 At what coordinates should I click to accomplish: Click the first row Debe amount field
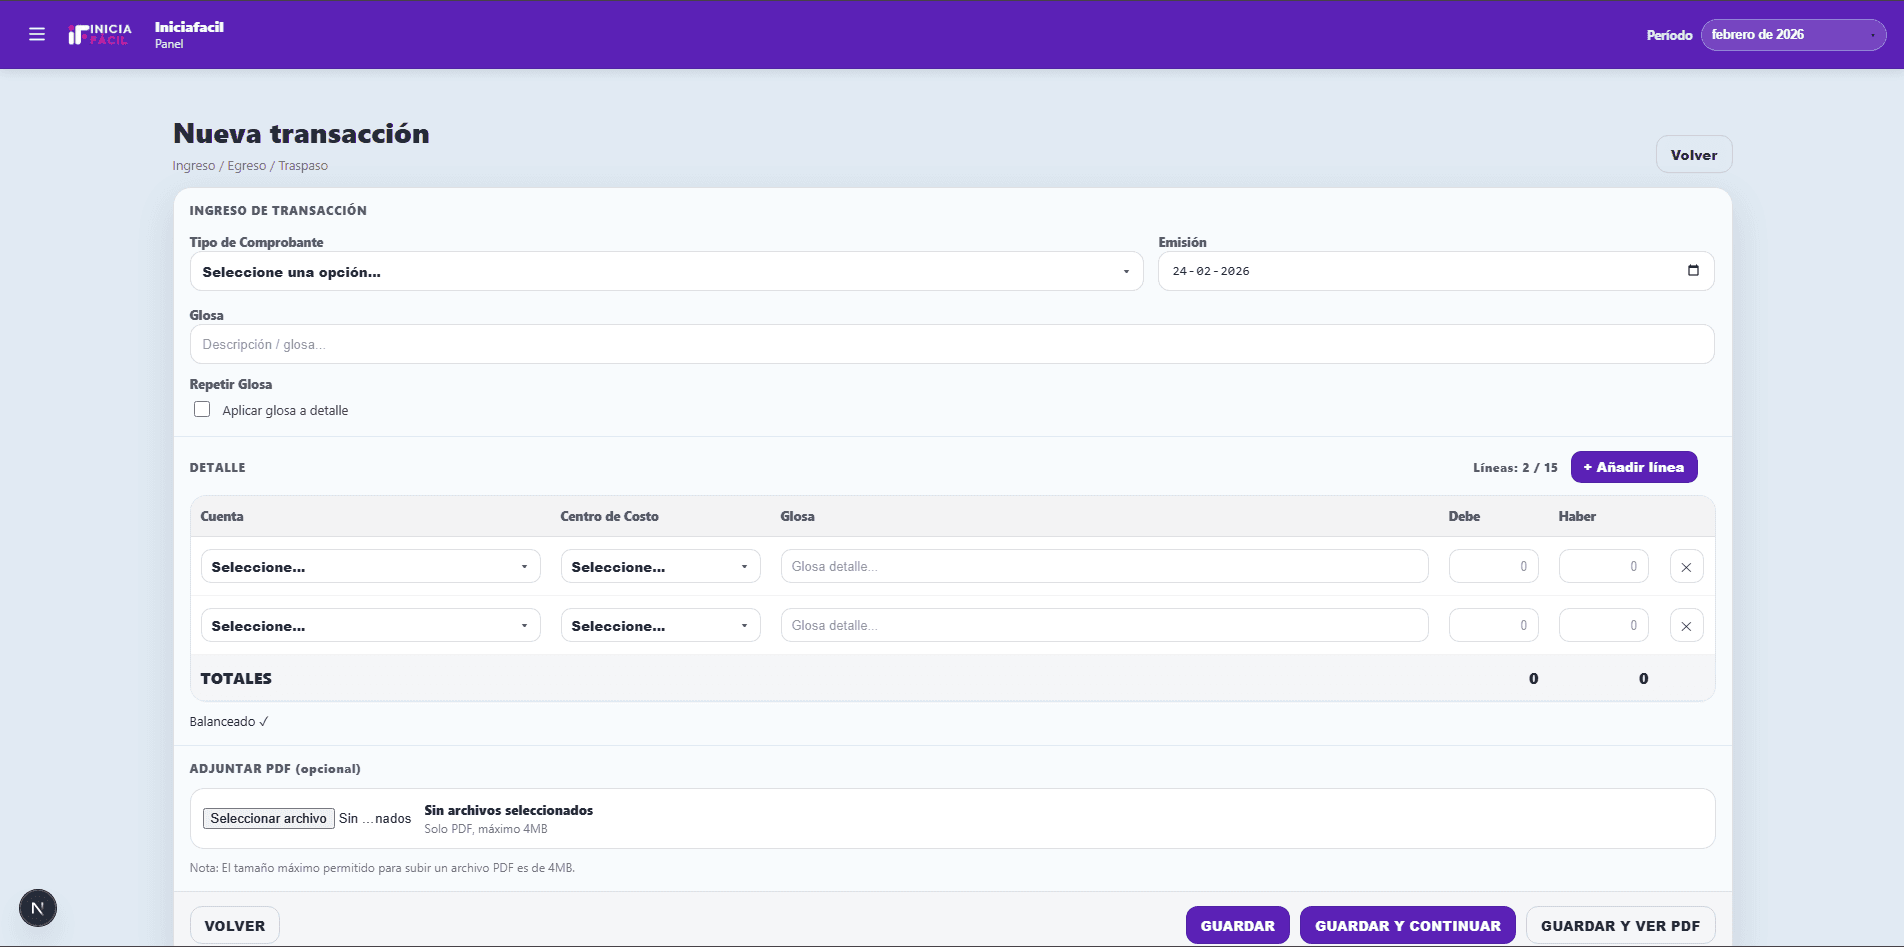point(1493,567)
